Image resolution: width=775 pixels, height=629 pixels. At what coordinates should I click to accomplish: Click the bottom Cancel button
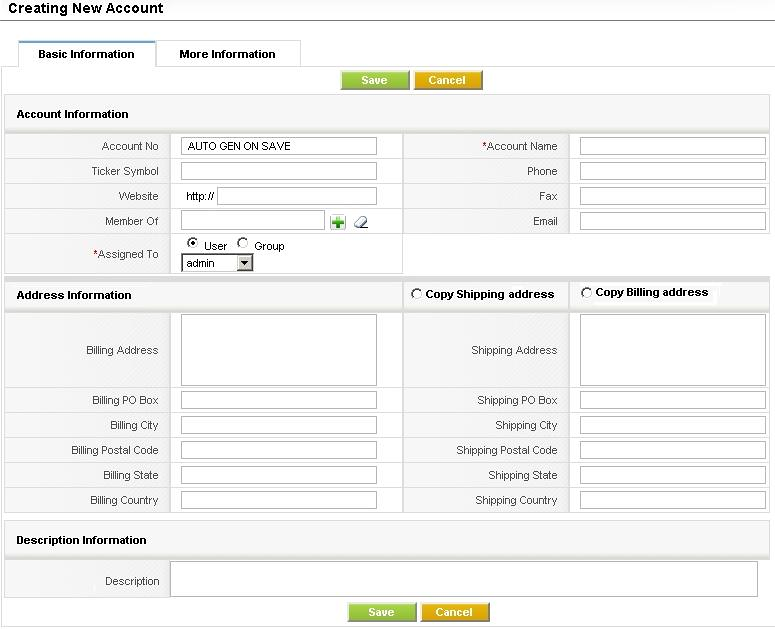click(455, 612)
